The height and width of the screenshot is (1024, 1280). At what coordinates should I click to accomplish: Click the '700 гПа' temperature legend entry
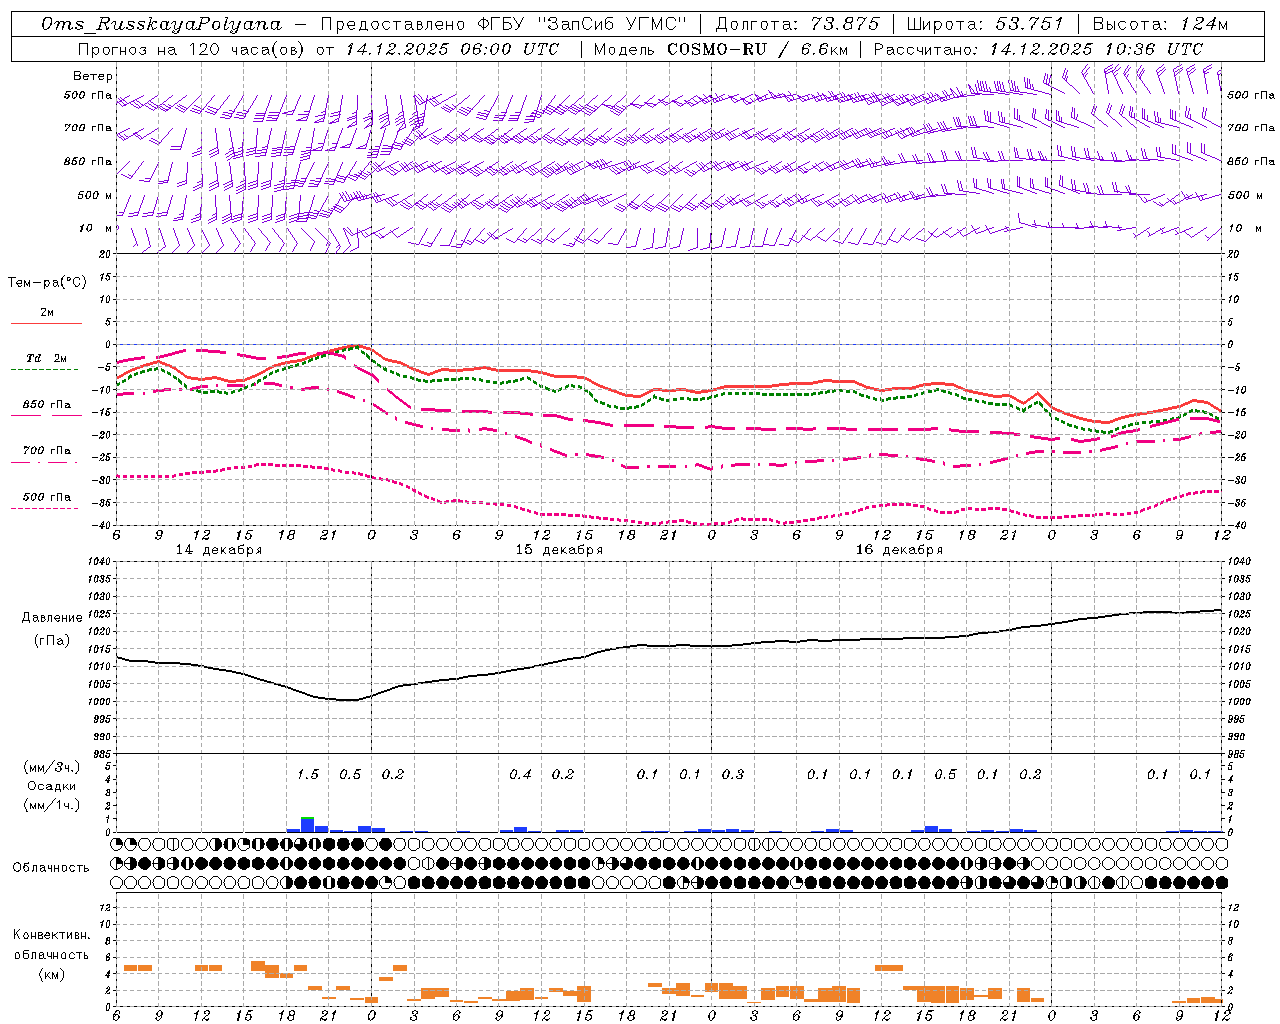pos(47,451)
